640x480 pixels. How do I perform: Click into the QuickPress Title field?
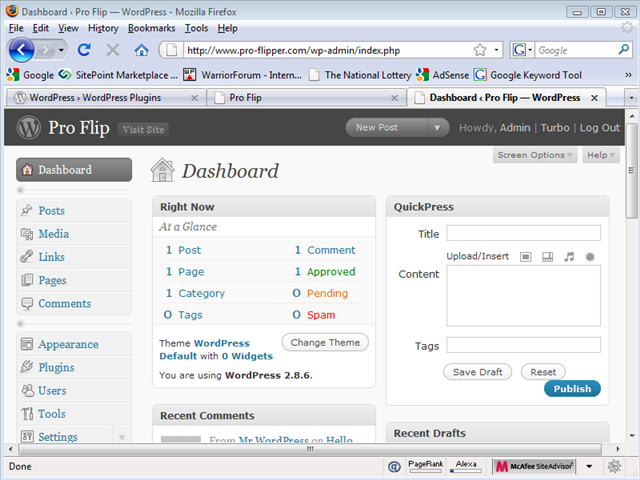click(523, 233)
